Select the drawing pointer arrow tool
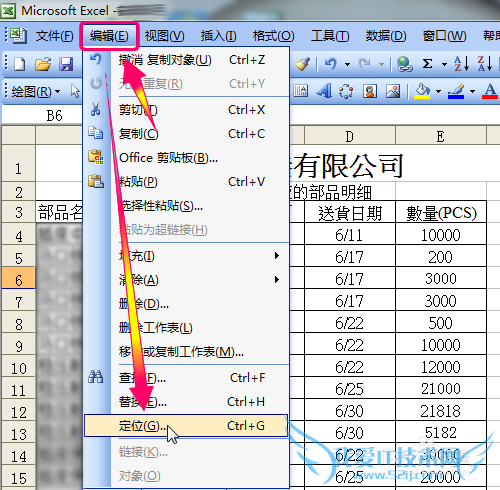This screenshot has width=500, height=490. (x=75, y=91)
